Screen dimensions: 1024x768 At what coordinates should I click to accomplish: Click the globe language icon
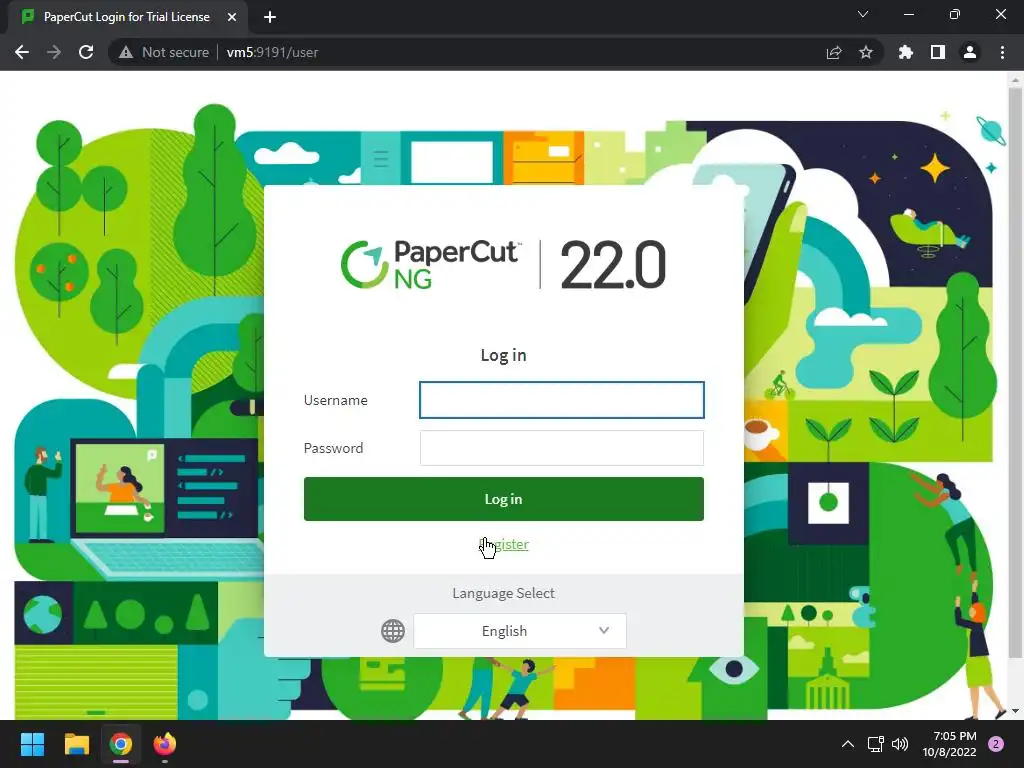(392, 631)
